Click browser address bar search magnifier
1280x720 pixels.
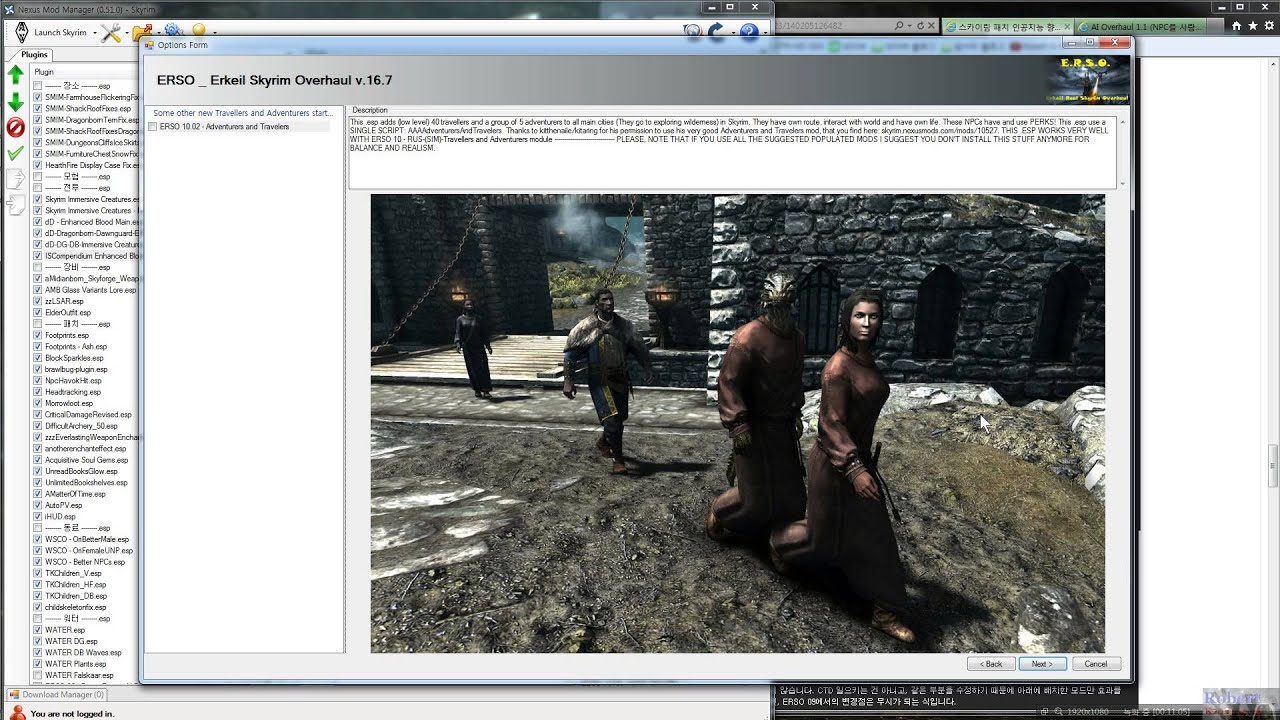899,26
